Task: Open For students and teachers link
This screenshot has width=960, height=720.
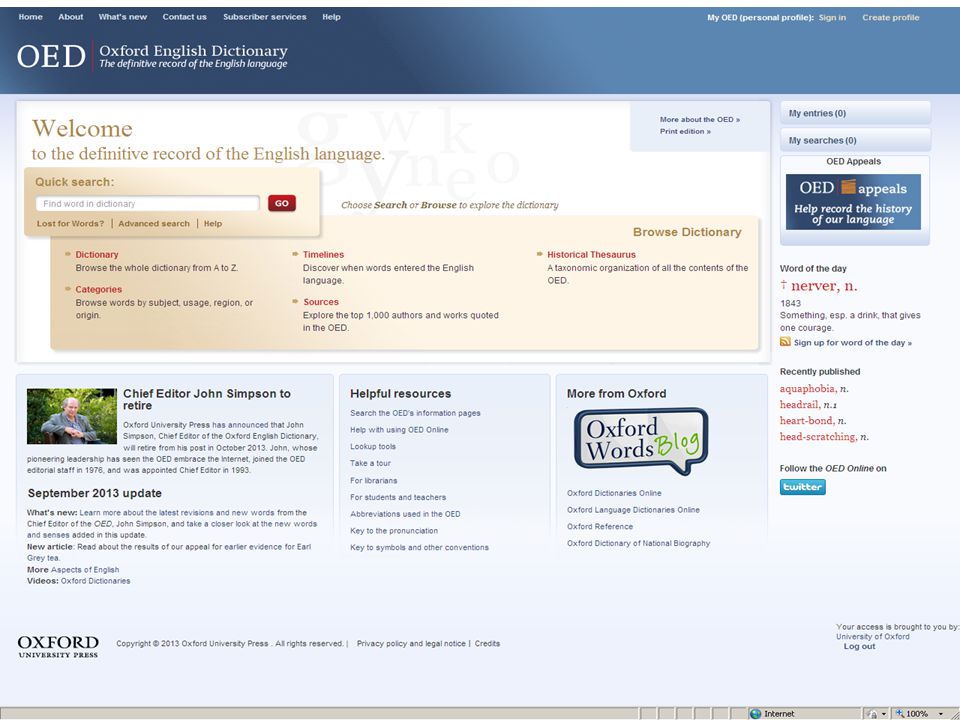Action: pos(398,497)
